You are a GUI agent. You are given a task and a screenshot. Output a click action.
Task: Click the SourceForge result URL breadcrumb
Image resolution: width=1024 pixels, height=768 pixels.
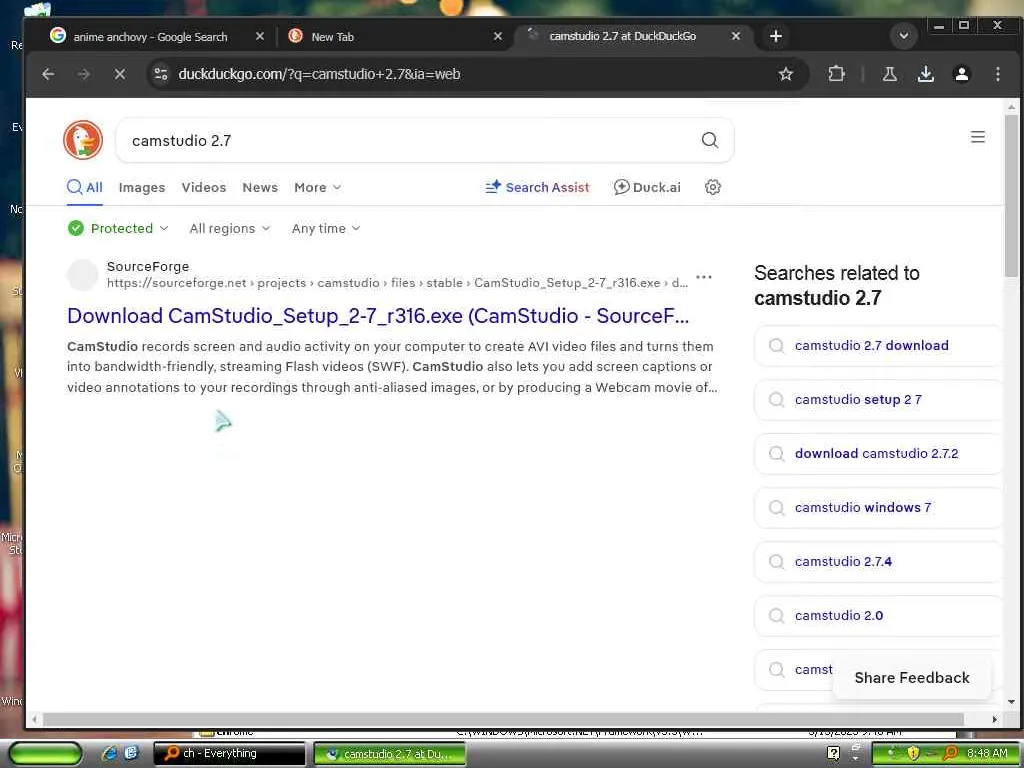397,283
